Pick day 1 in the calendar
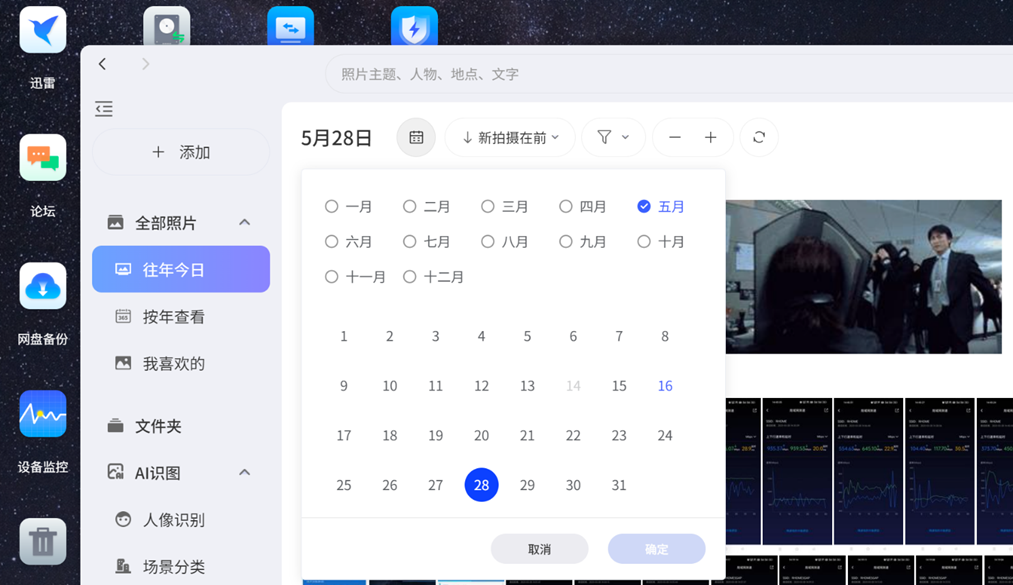 [344, 336]
